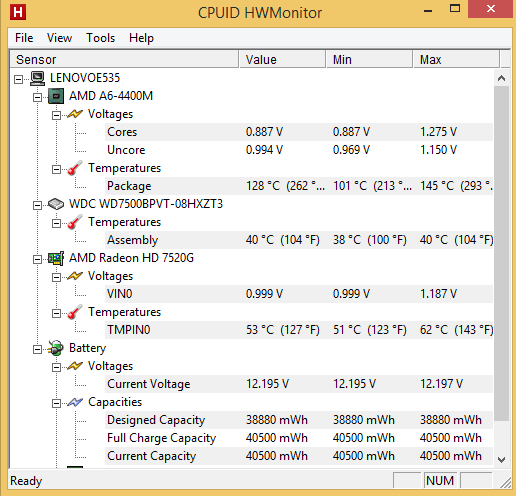Image resolution: width=516 pixels, height=496 pixels.
Task: Click the thermometer icon under AMD A6-4400M
Action: 75,168
